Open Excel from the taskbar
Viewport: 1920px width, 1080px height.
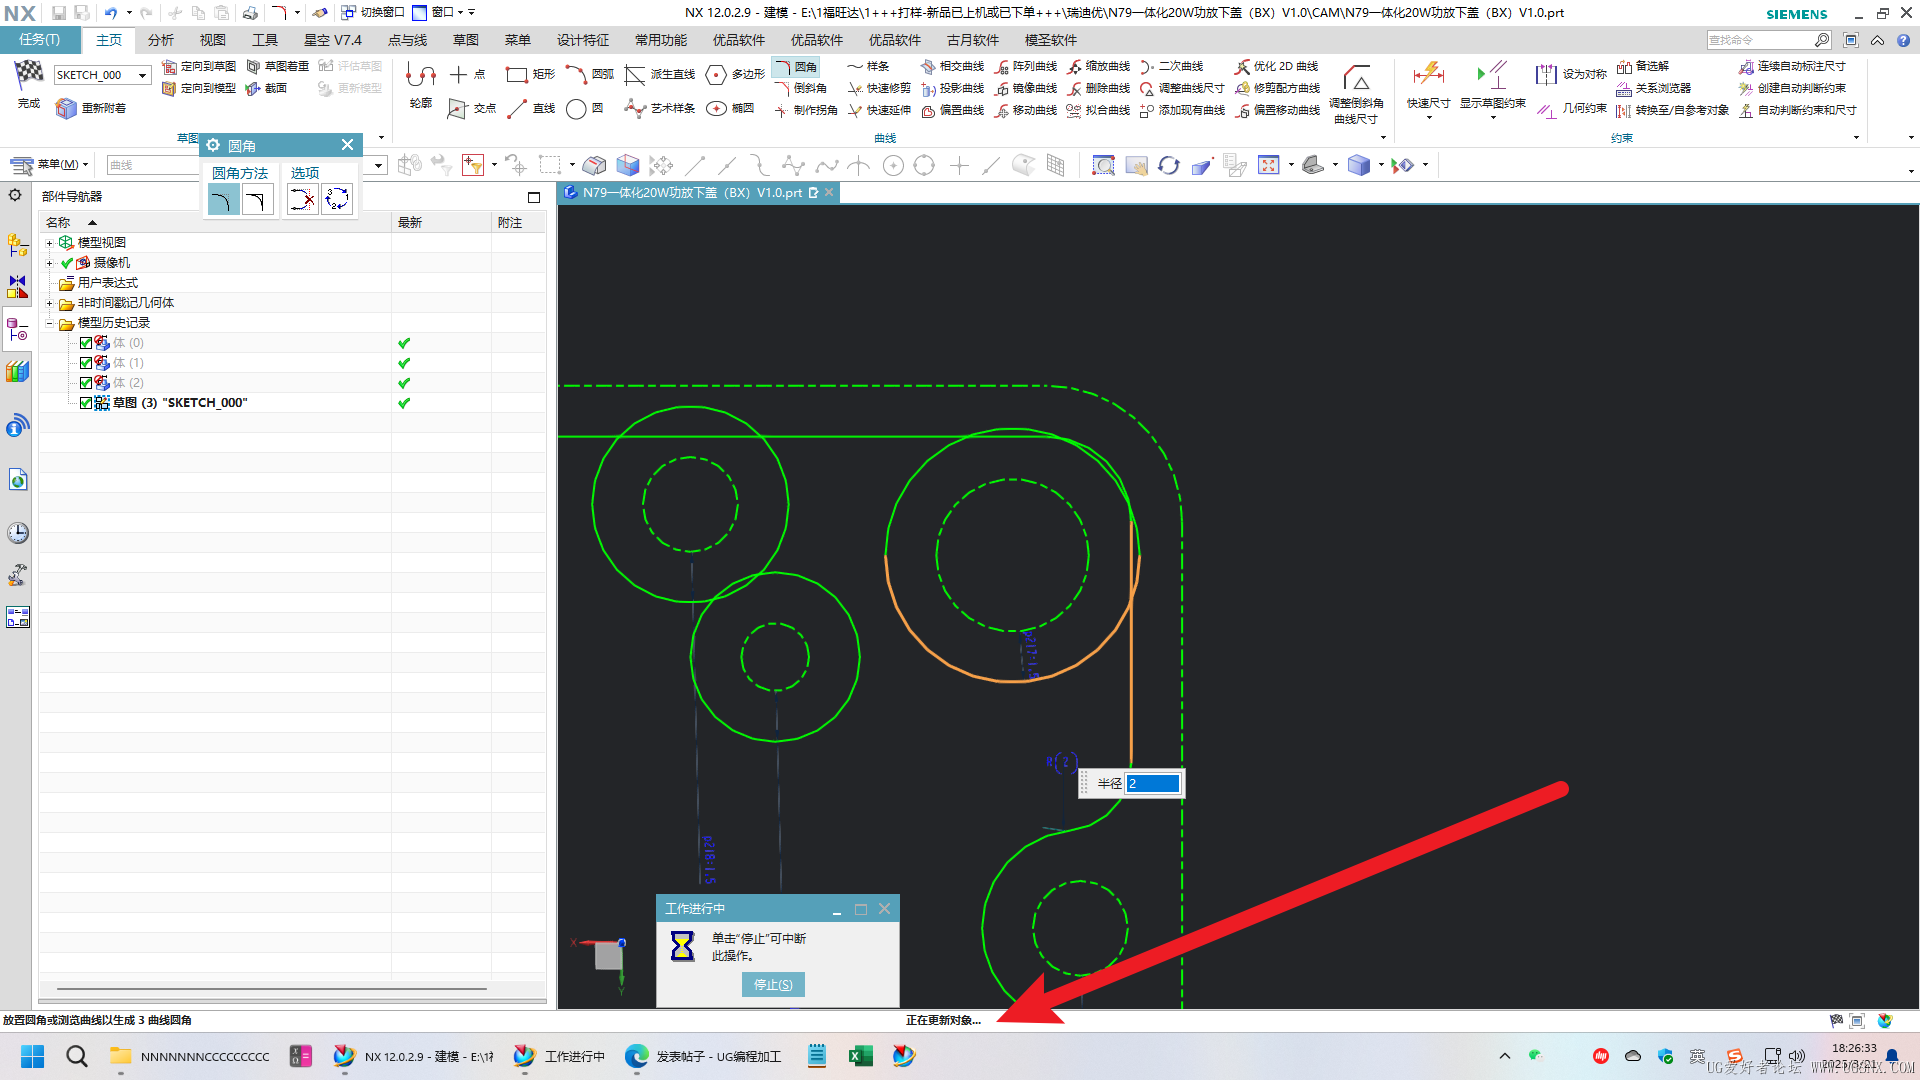(x=860, y=1056)
